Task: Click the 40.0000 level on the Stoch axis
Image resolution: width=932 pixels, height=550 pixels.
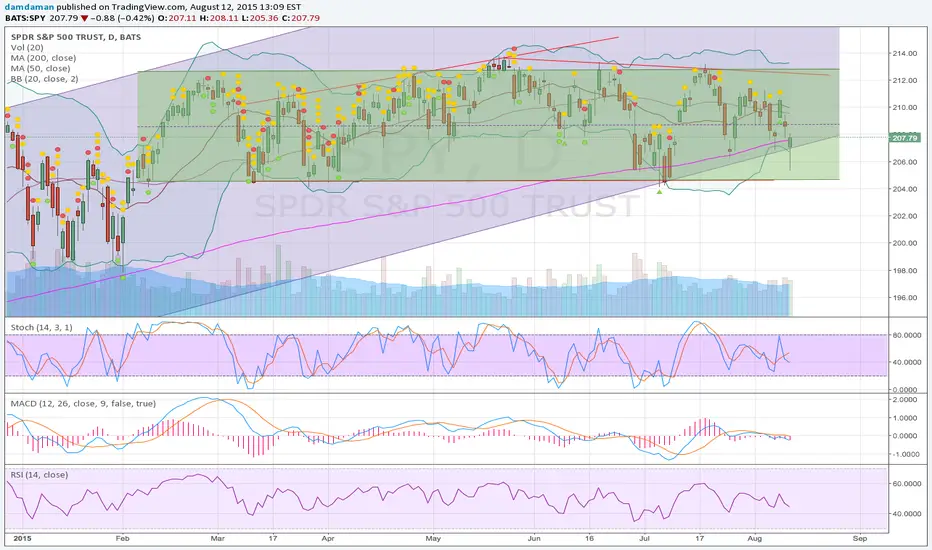Action: pyautogui.click(x=906, y=362)
